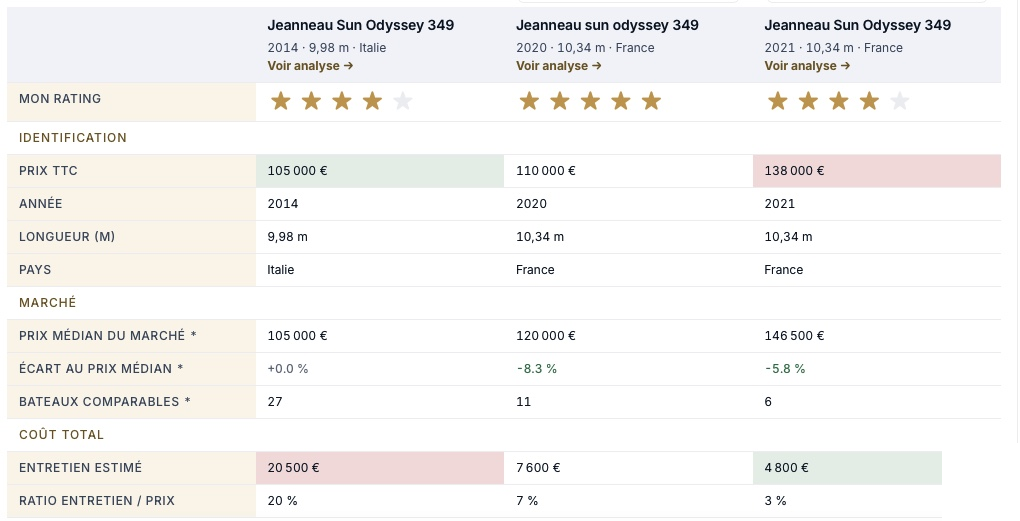The width and height of the screenshot is (1020, 521).
Task: Open Voir analyse for 2014 Italie boat
Action: click(310, 66)
